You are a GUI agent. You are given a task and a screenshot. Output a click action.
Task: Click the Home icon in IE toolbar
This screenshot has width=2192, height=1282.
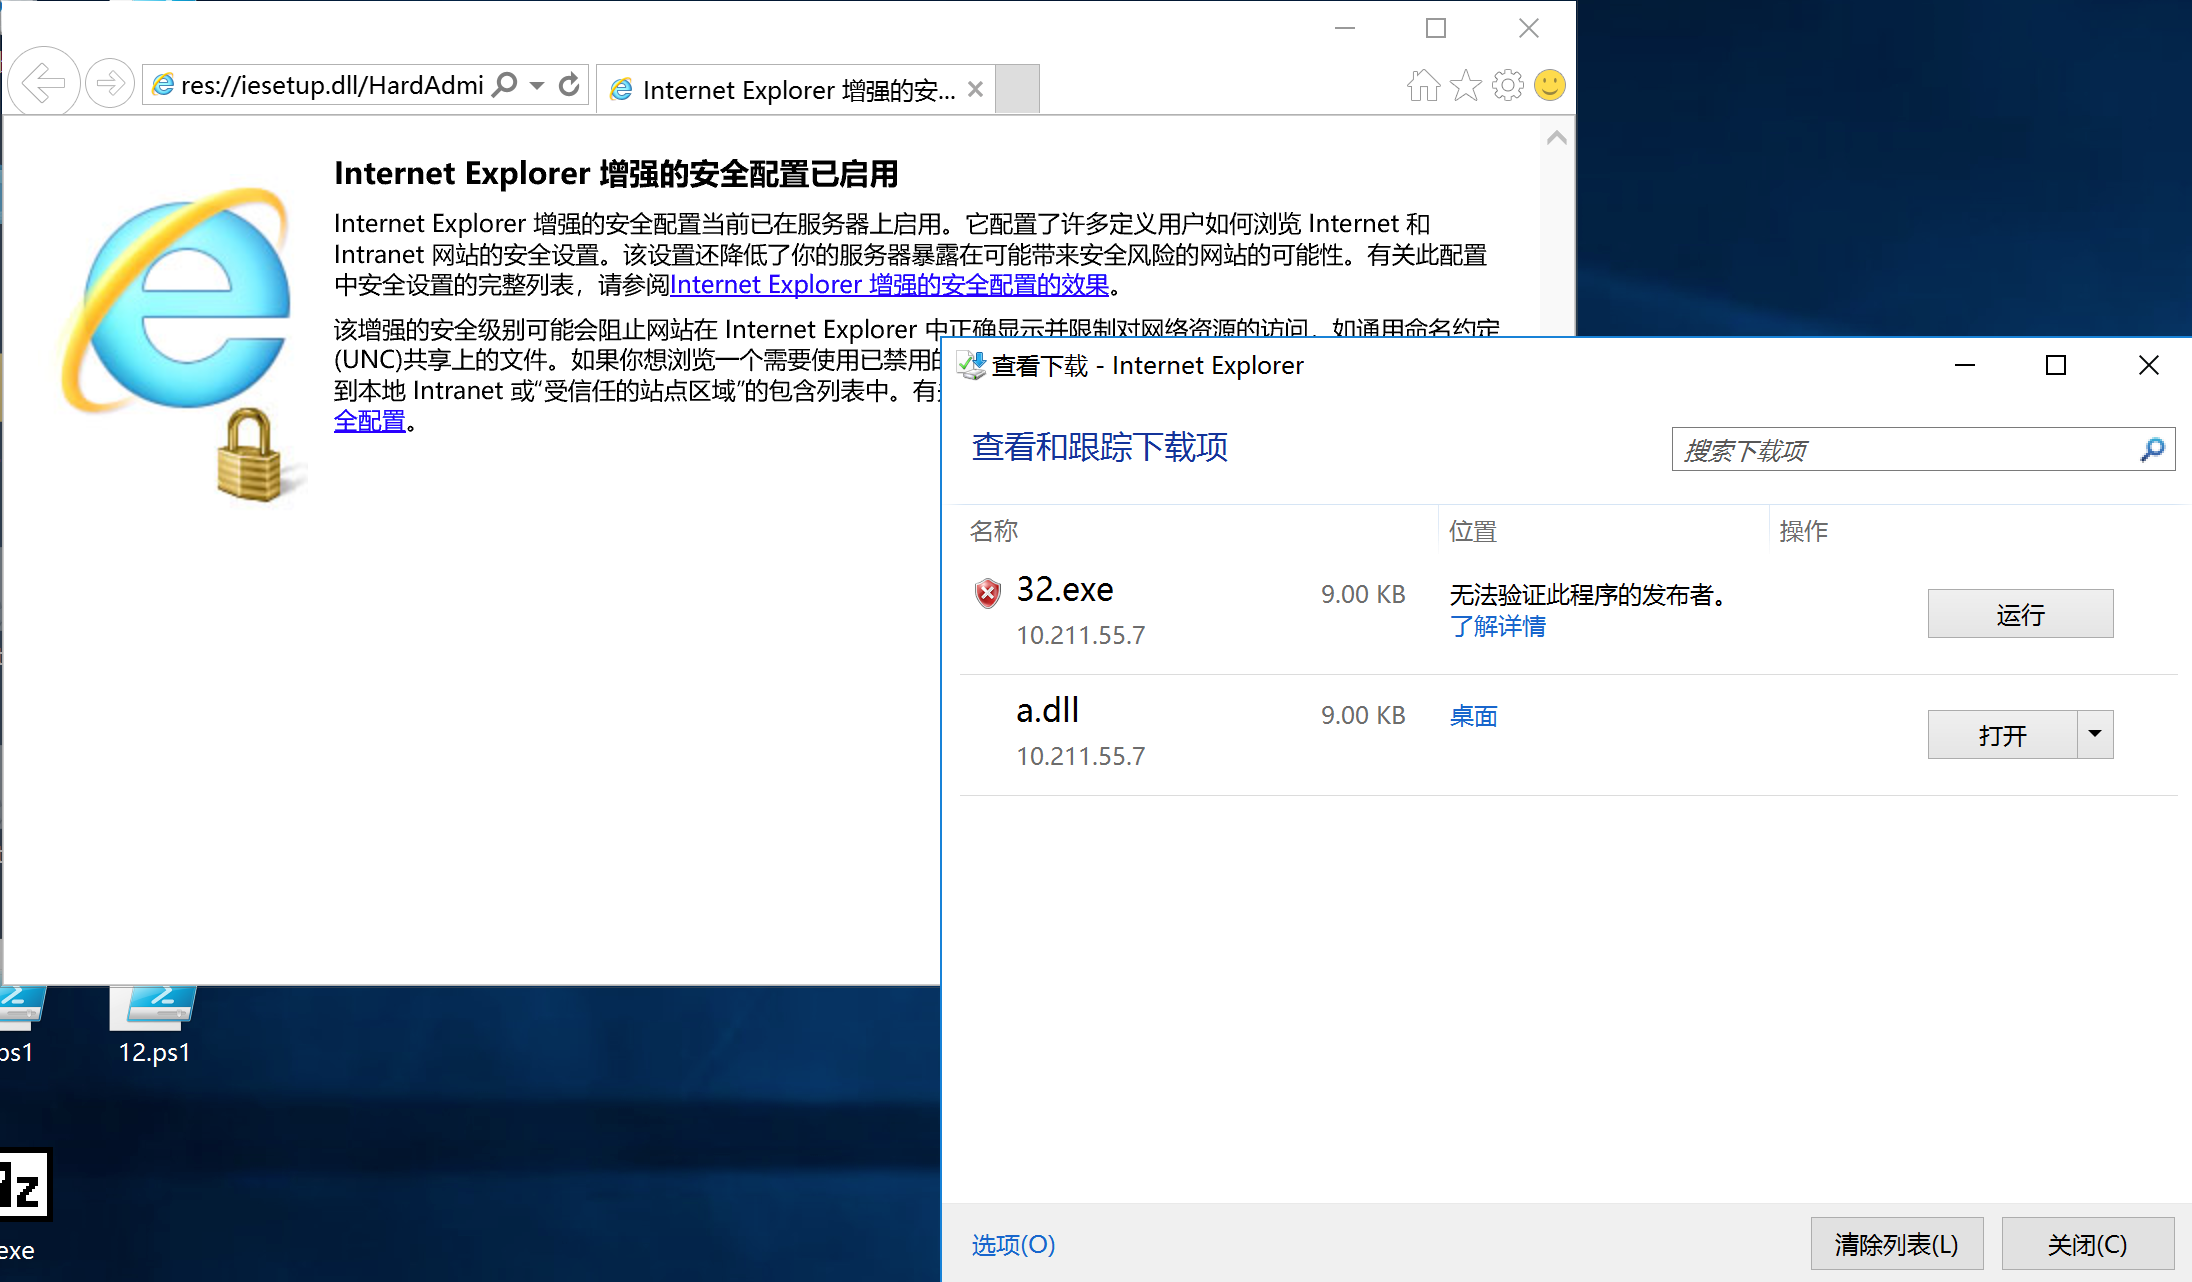point(1424,85)
